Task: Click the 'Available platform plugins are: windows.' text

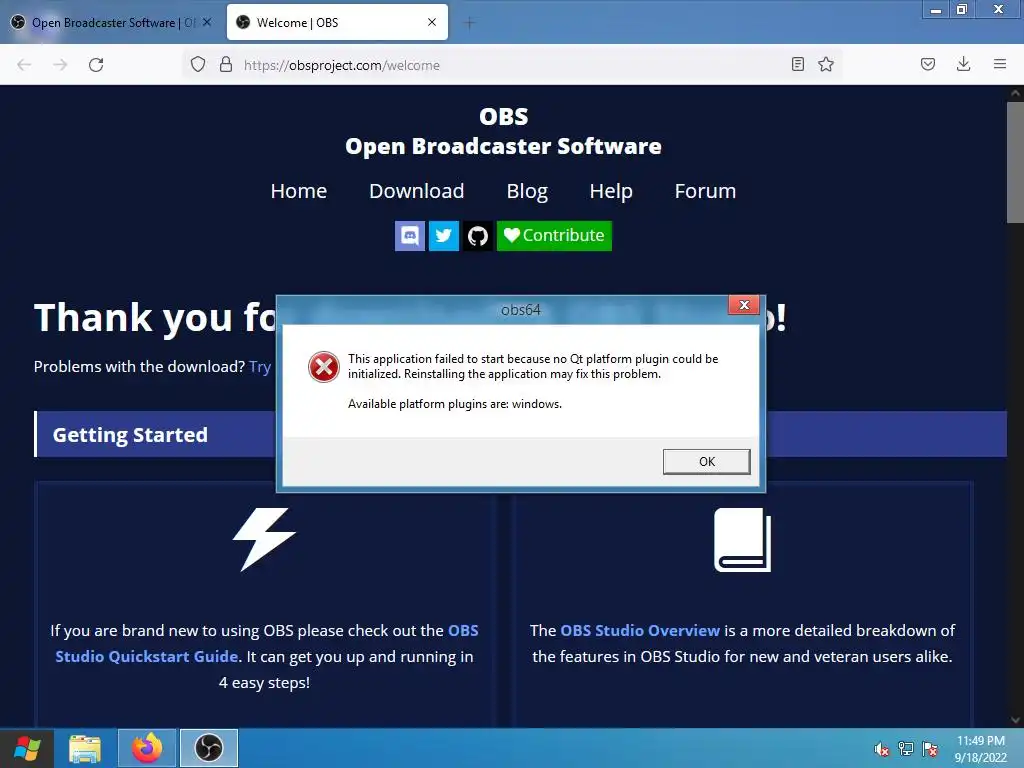Action: (455, 404)
